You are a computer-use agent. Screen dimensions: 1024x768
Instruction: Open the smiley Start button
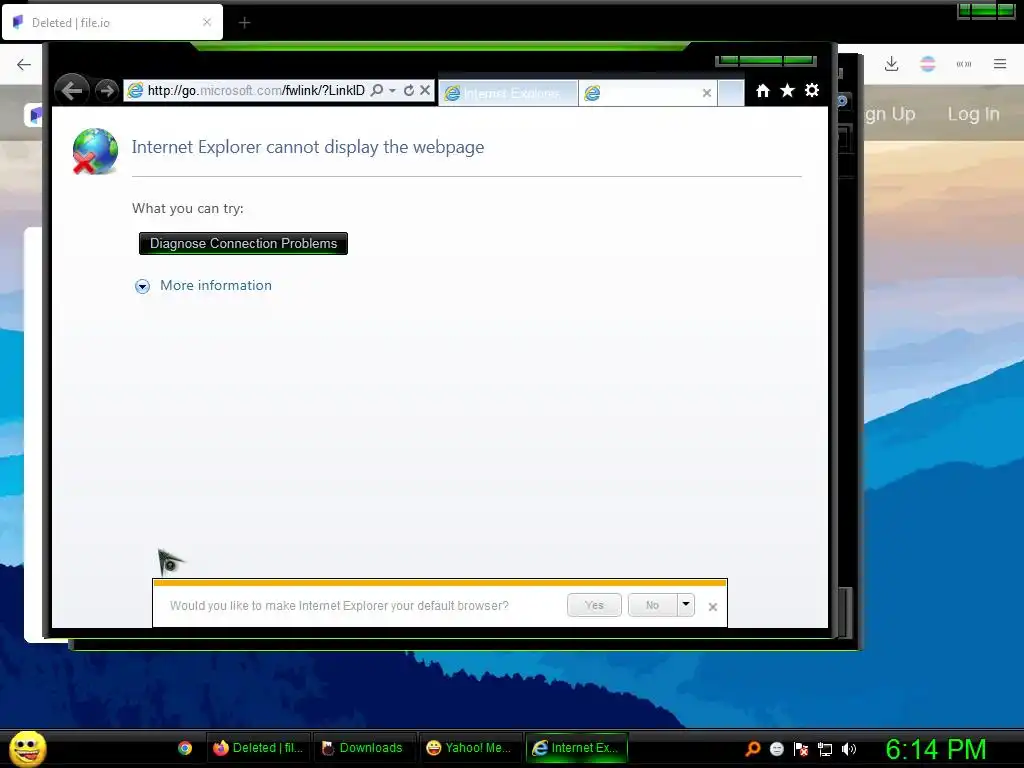click(x=28, y=748)
